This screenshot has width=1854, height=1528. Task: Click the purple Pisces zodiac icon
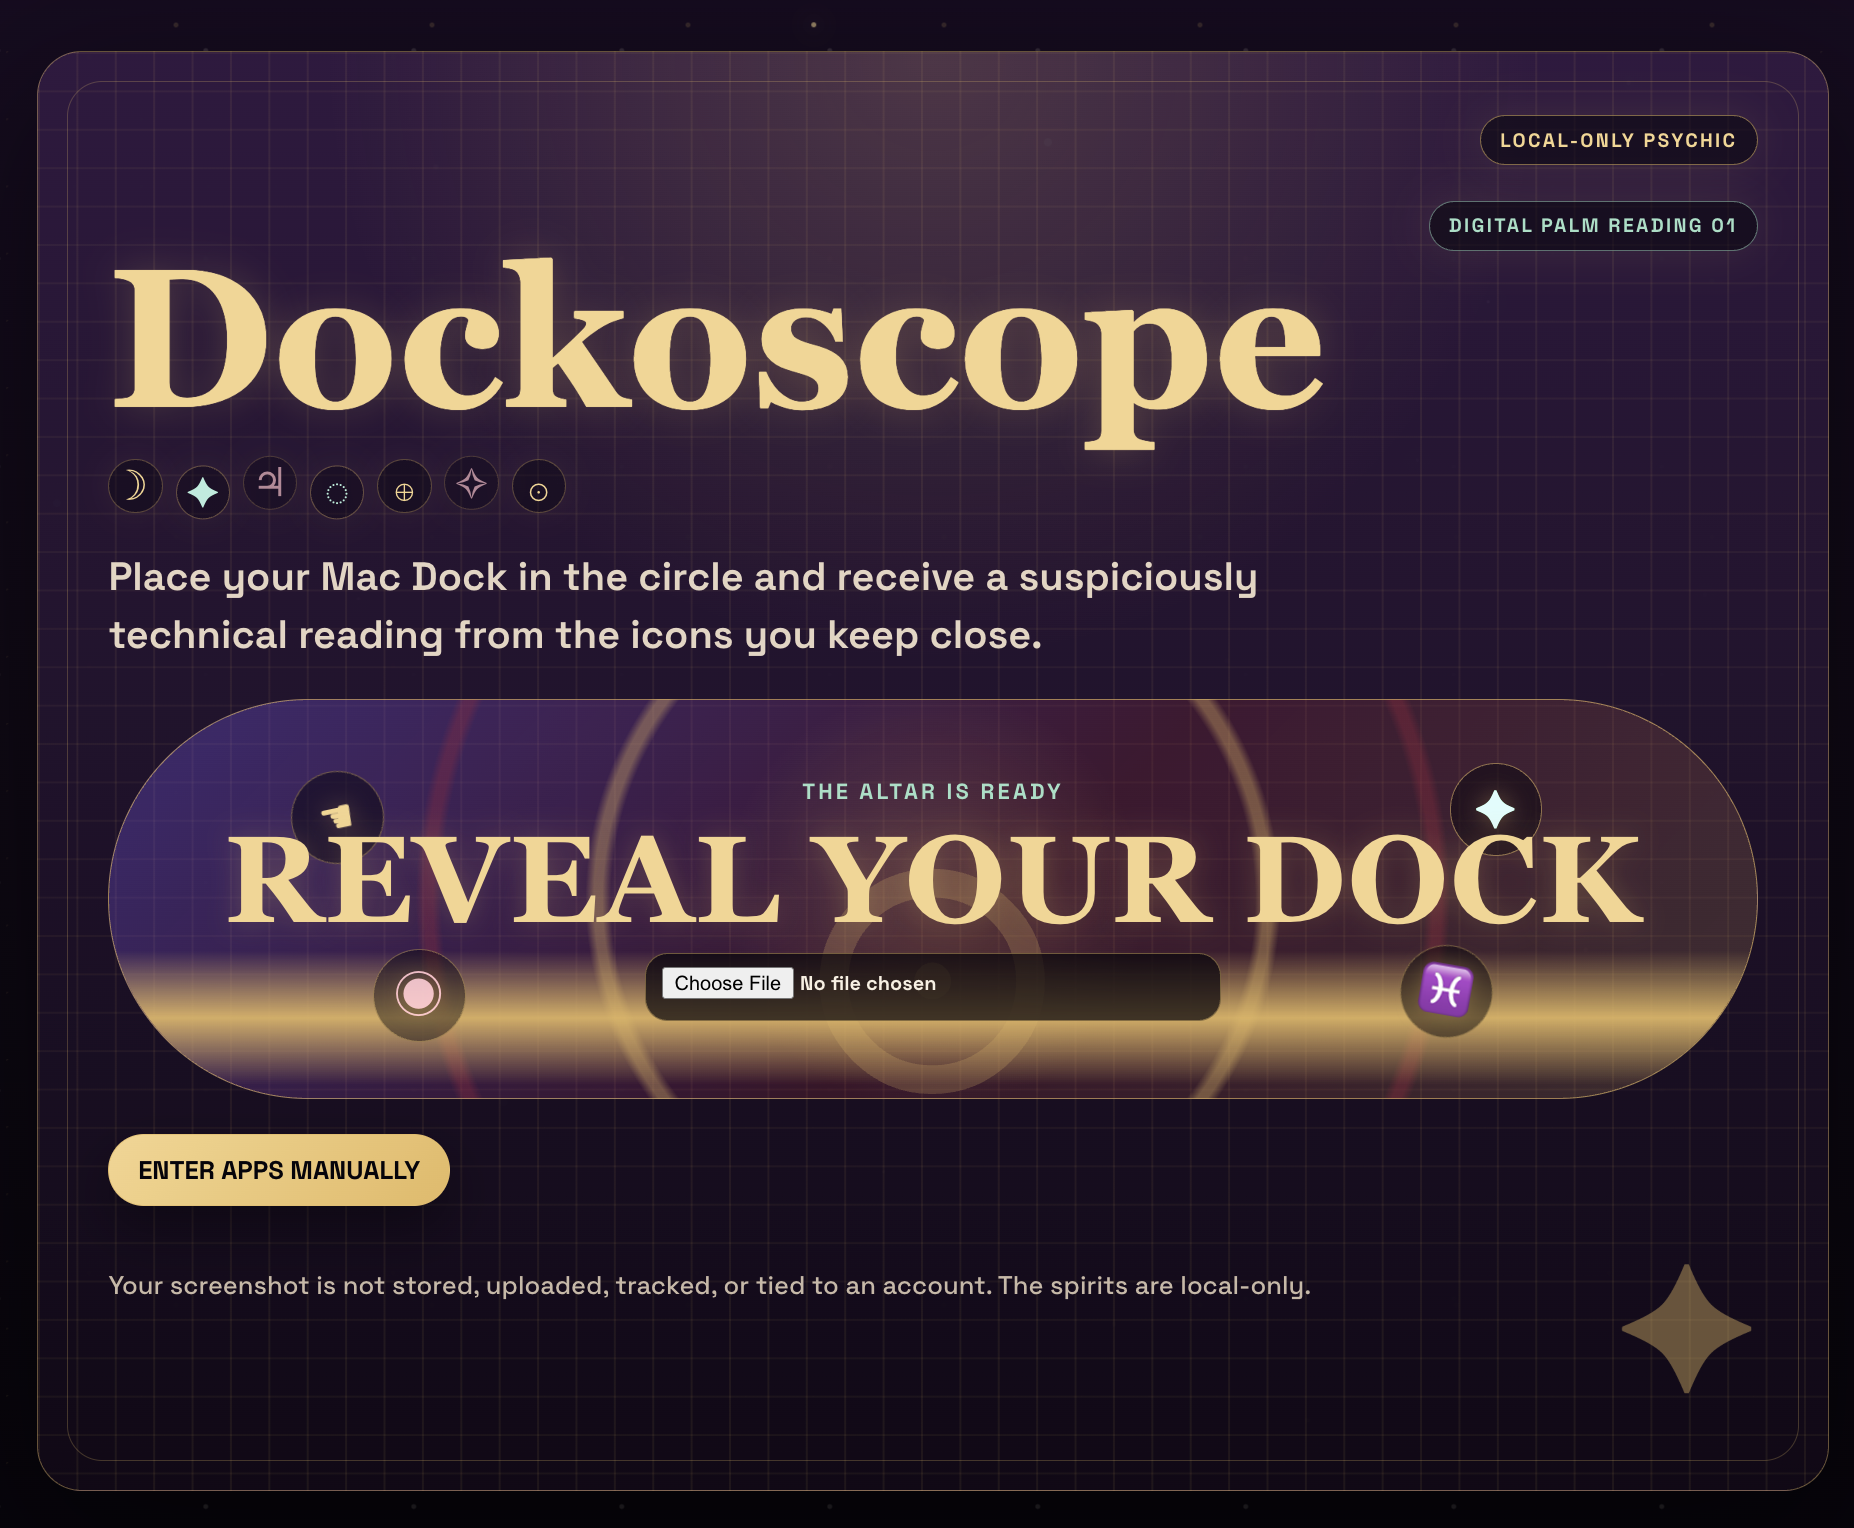point(1446,991)
